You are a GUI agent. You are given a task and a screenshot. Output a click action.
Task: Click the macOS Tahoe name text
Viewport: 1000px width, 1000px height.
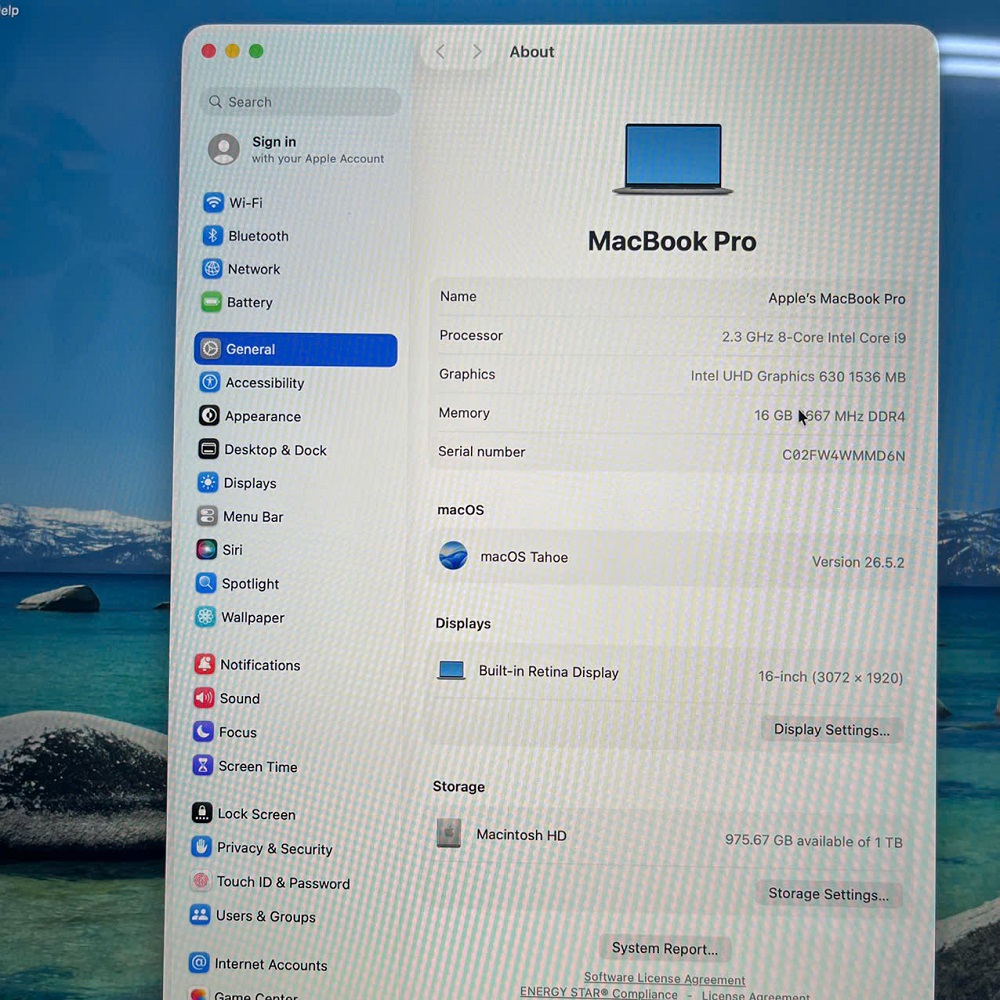coord(524,557)
